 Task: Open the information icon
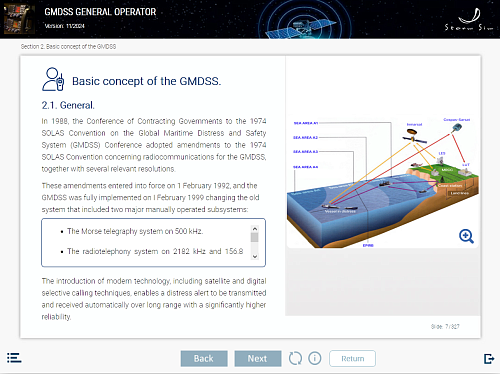coord(315,358)
